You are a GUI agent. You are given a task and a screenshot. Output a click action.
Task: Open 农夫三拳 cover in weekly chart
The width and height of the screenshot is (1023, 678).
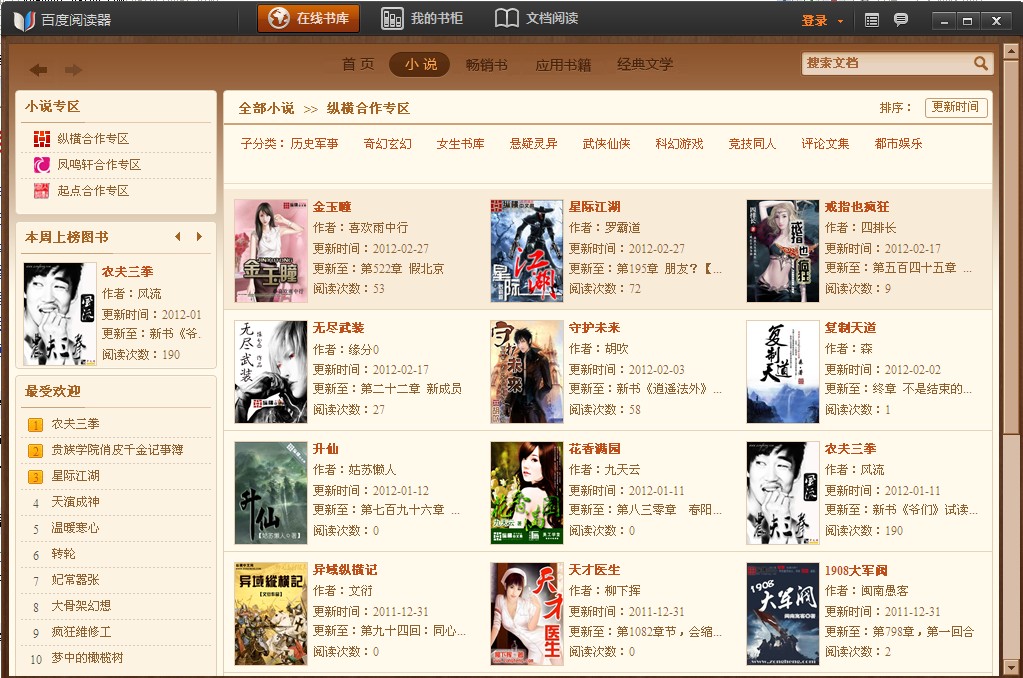click(60, 314)
